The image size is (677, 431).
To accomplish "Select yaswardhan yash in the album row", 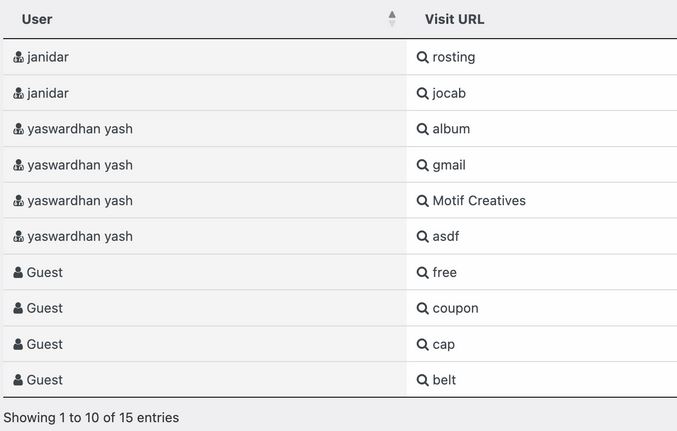I will click(x=80, y=129).
